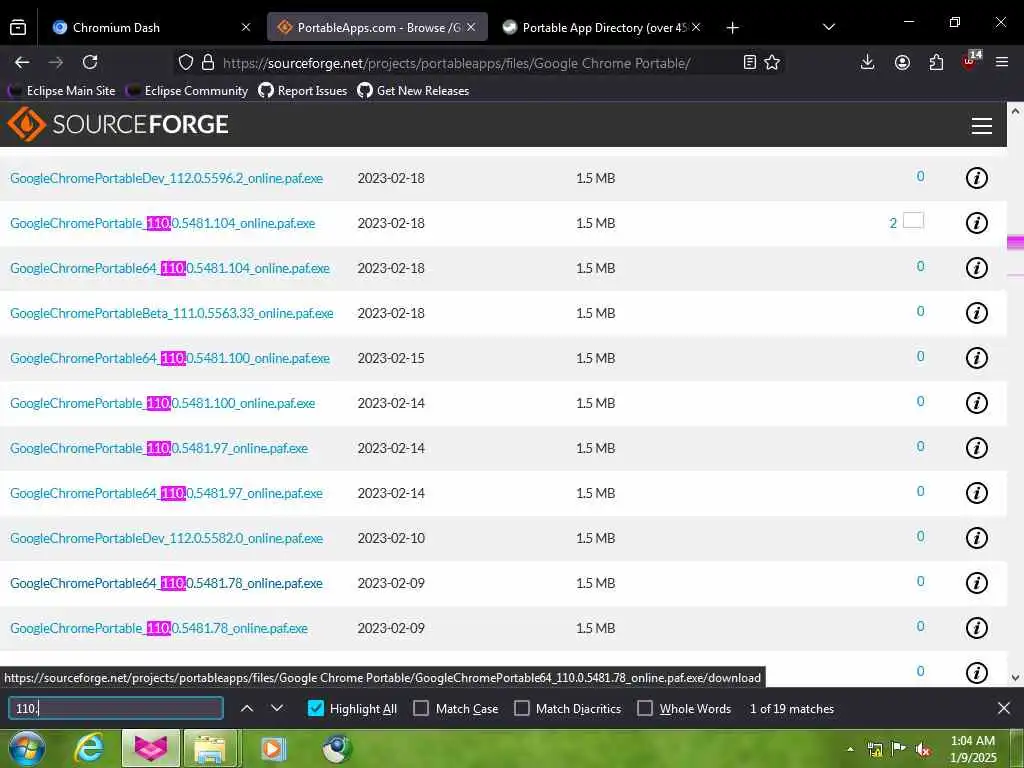Open the downloads panel icon
The height and width of the screenshot is (768, 1024).
point(867,62)
